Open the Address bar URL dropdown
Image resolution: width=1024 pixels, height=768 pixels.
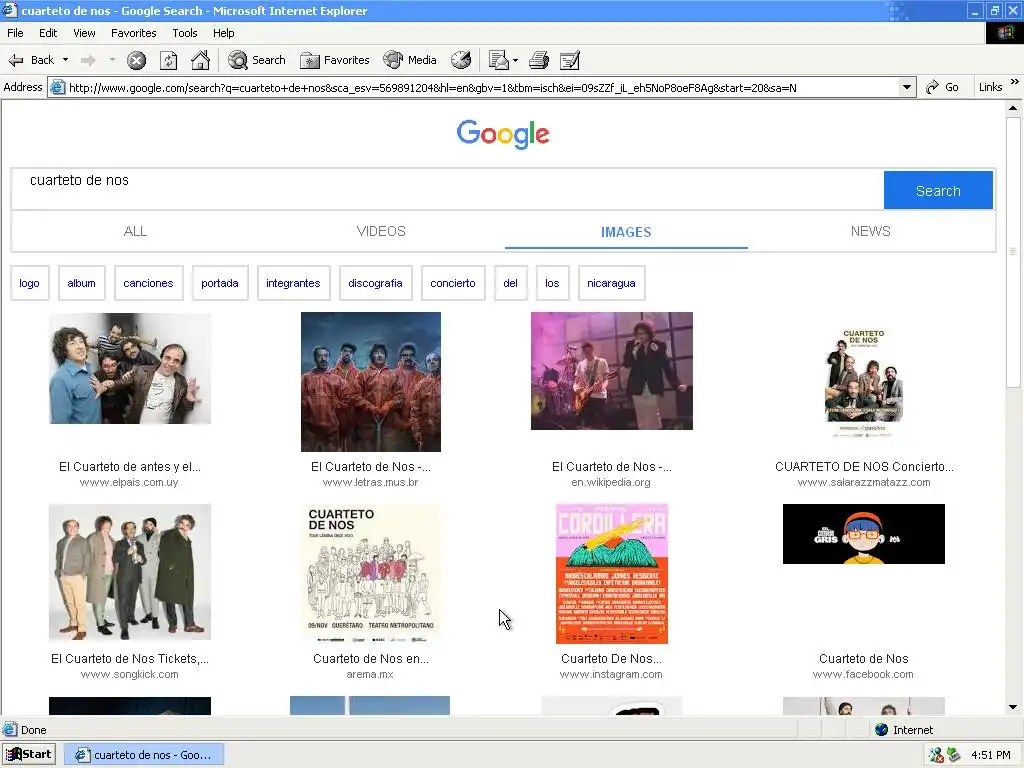click(906, 88)
